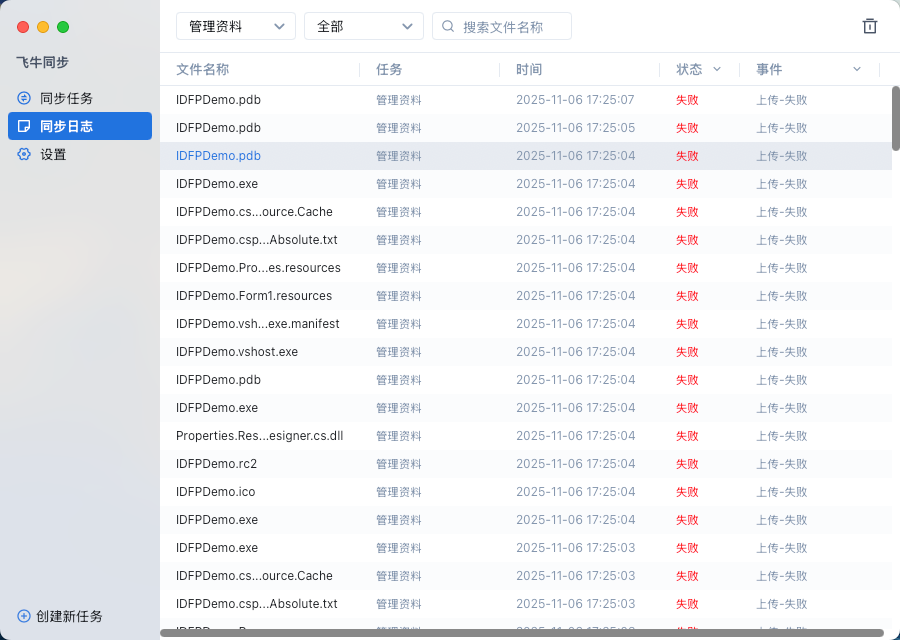Open the 管理资料 task dropdown
Screen dimensions: 900x640
click(x=236, y=26)
